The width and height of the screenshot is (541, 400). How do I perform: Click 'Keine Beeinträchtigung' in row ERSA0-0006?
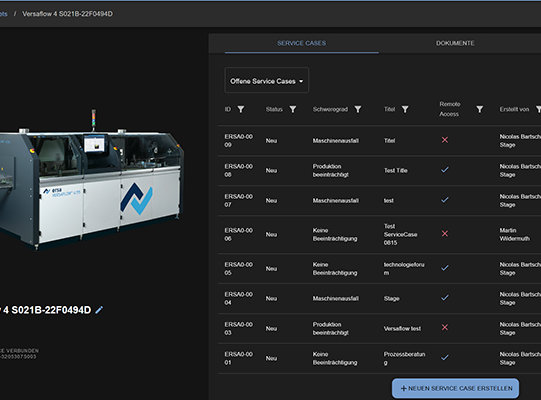[x=335, y=234]
